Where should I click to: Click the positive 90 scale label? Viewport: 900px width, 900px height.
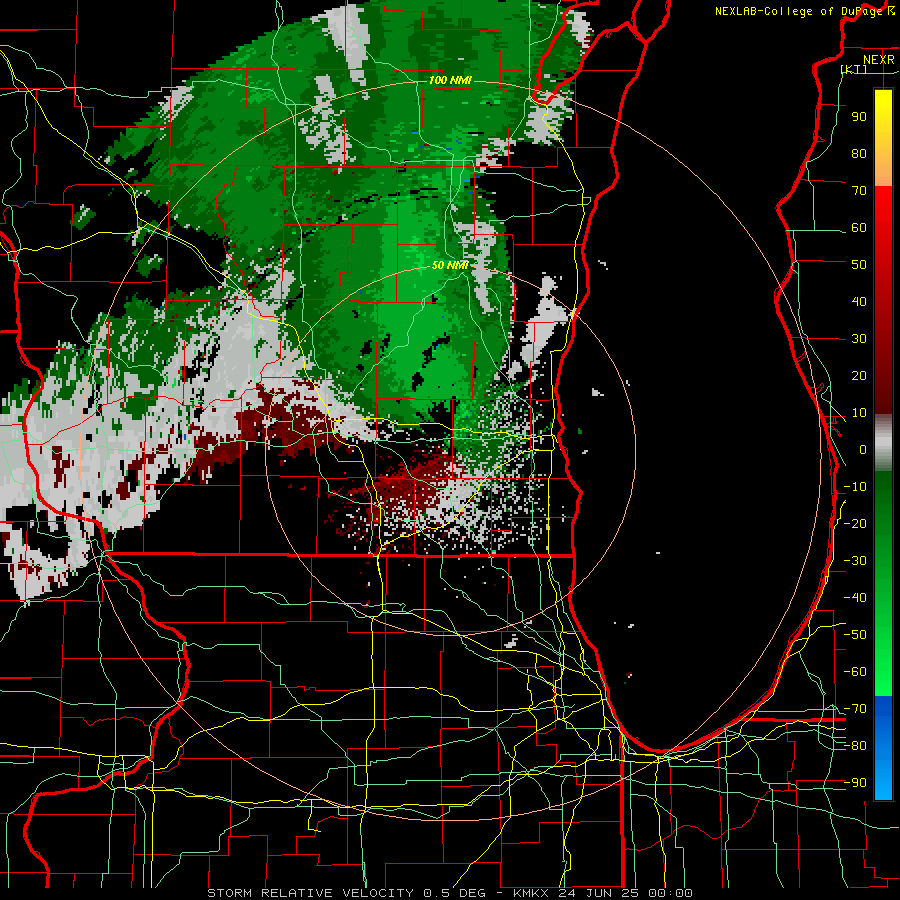pyautogui.click(x=859, y=117)
